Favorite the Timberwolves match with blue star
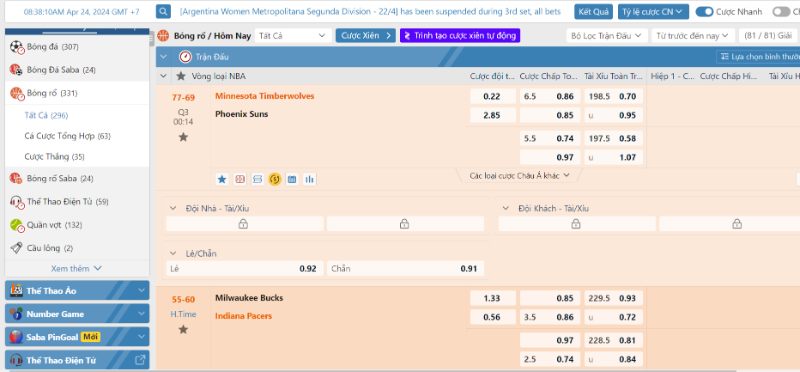The height and width of the screenshot is (372, 800). 222,179
